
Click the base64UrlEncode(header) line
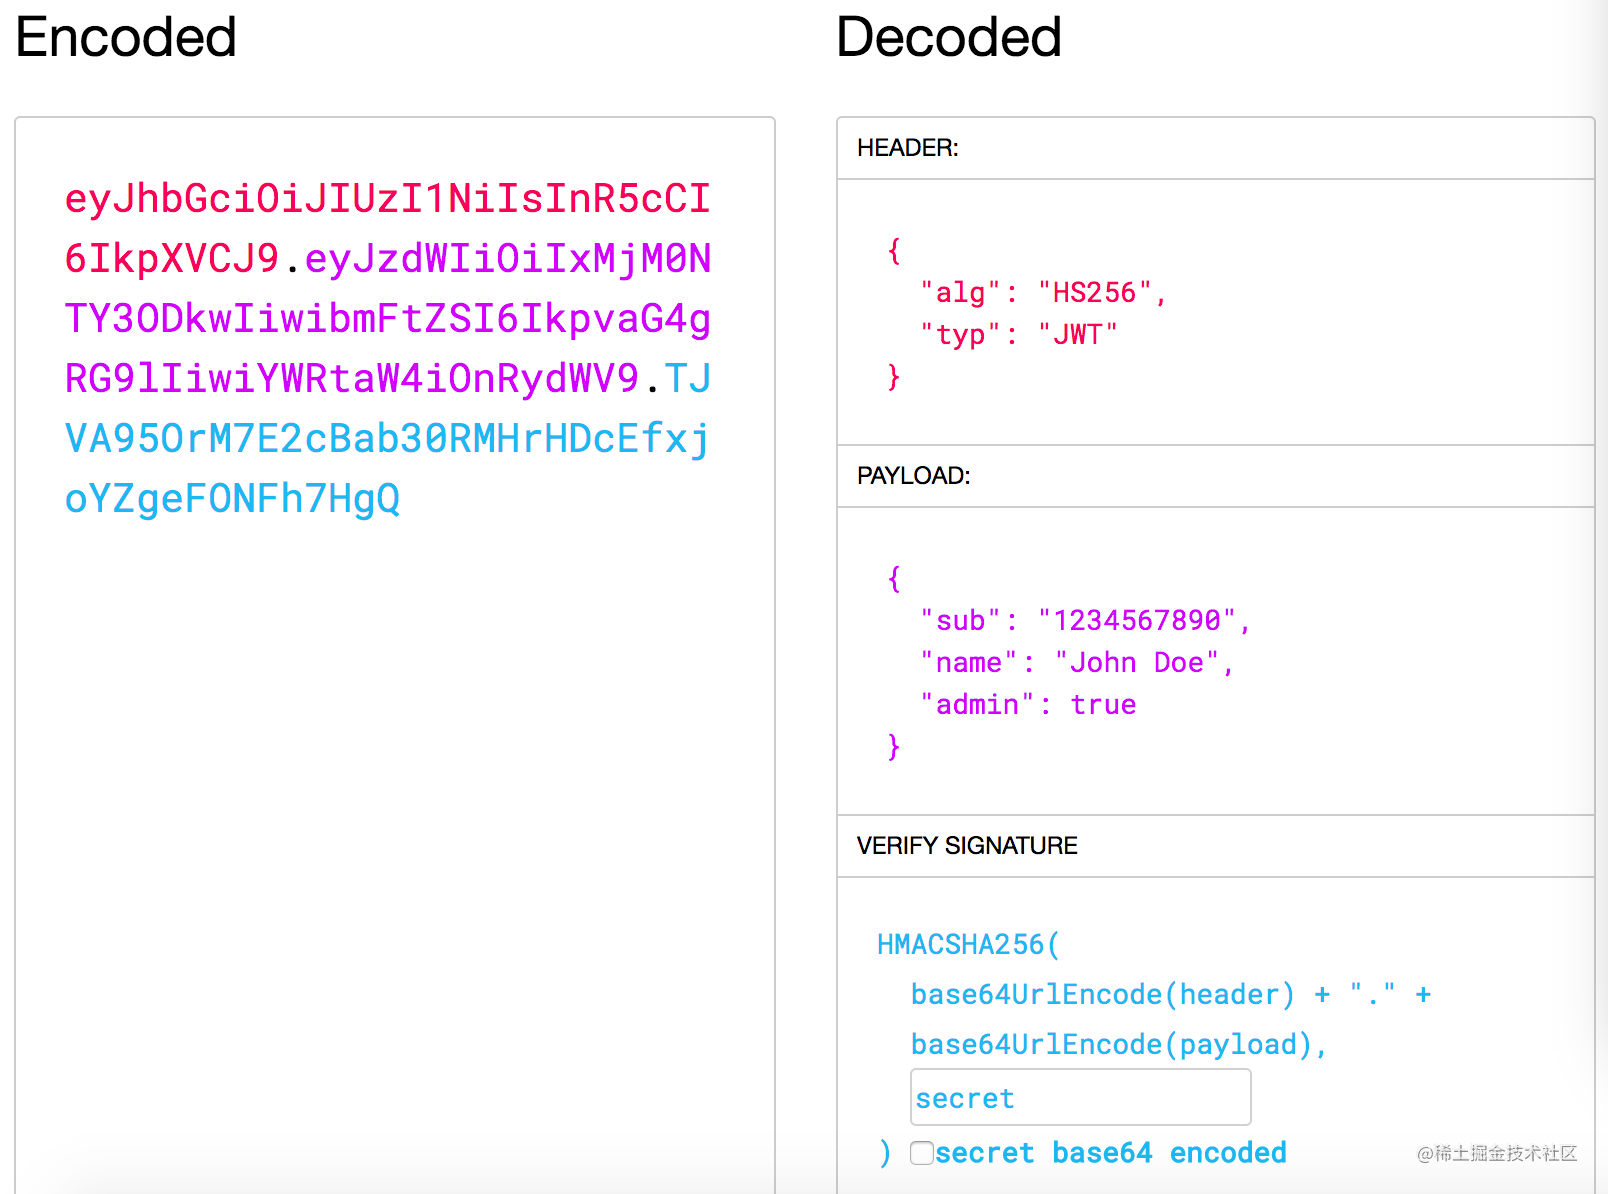coord(1171,994)
